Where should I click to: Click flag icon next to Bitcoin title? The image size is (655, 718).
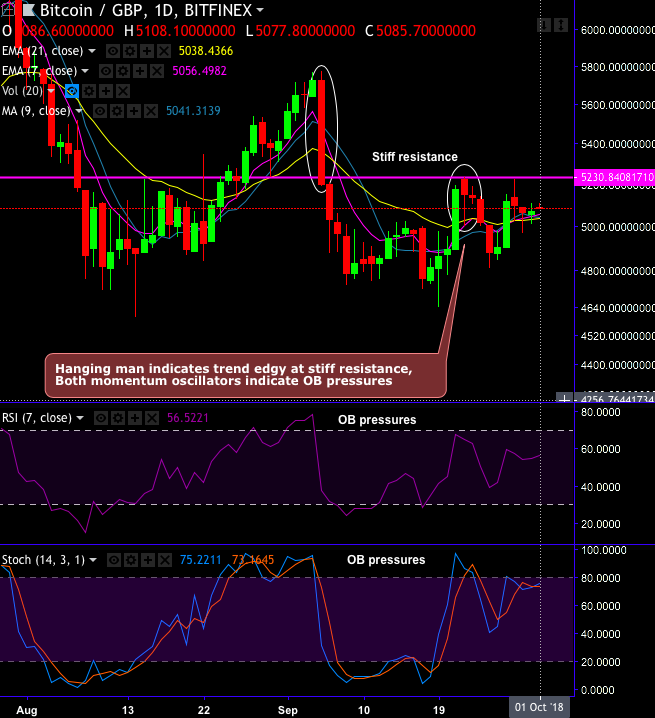coord(29,10)
